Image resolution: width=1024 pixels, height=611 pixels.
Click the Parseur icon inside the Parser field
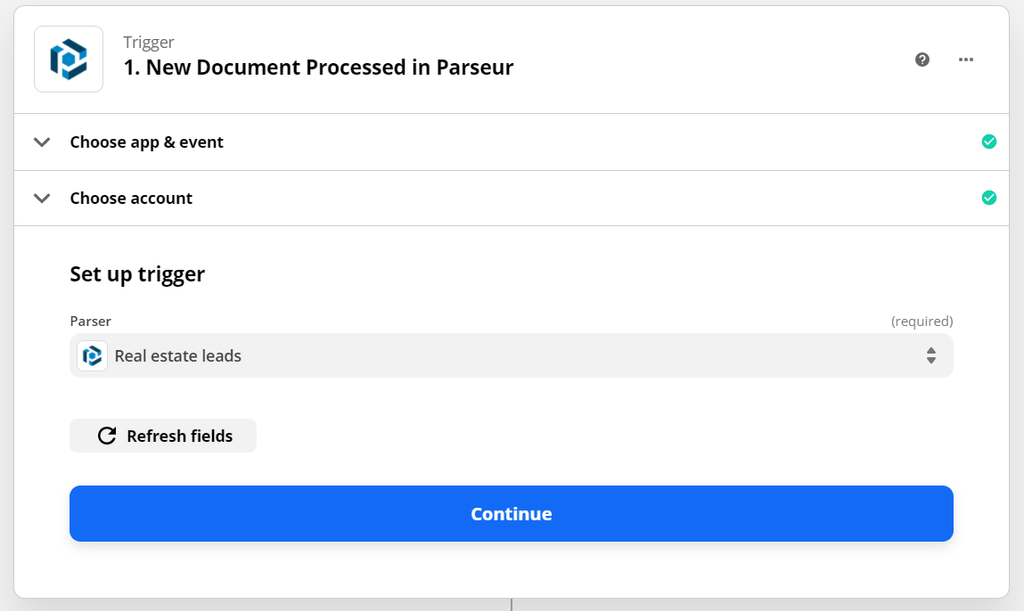click(91, 355)
